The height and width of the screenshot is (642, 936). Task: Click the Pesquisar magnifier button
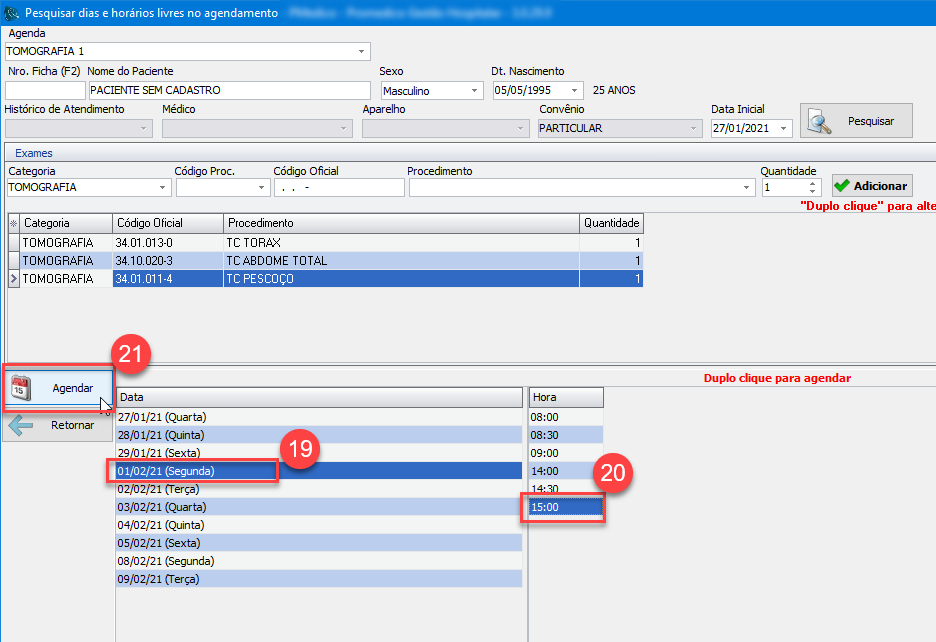[856, 121]
